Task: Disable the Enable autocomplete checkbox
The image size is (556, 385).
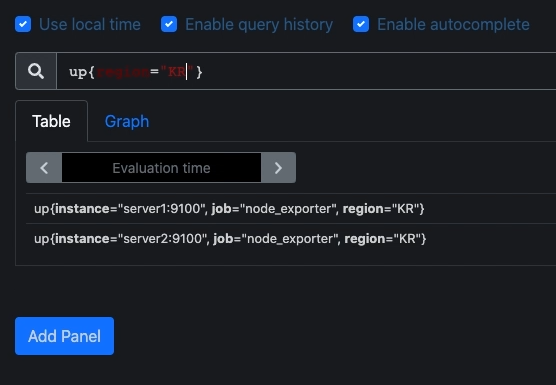Action: pos(361,24)
